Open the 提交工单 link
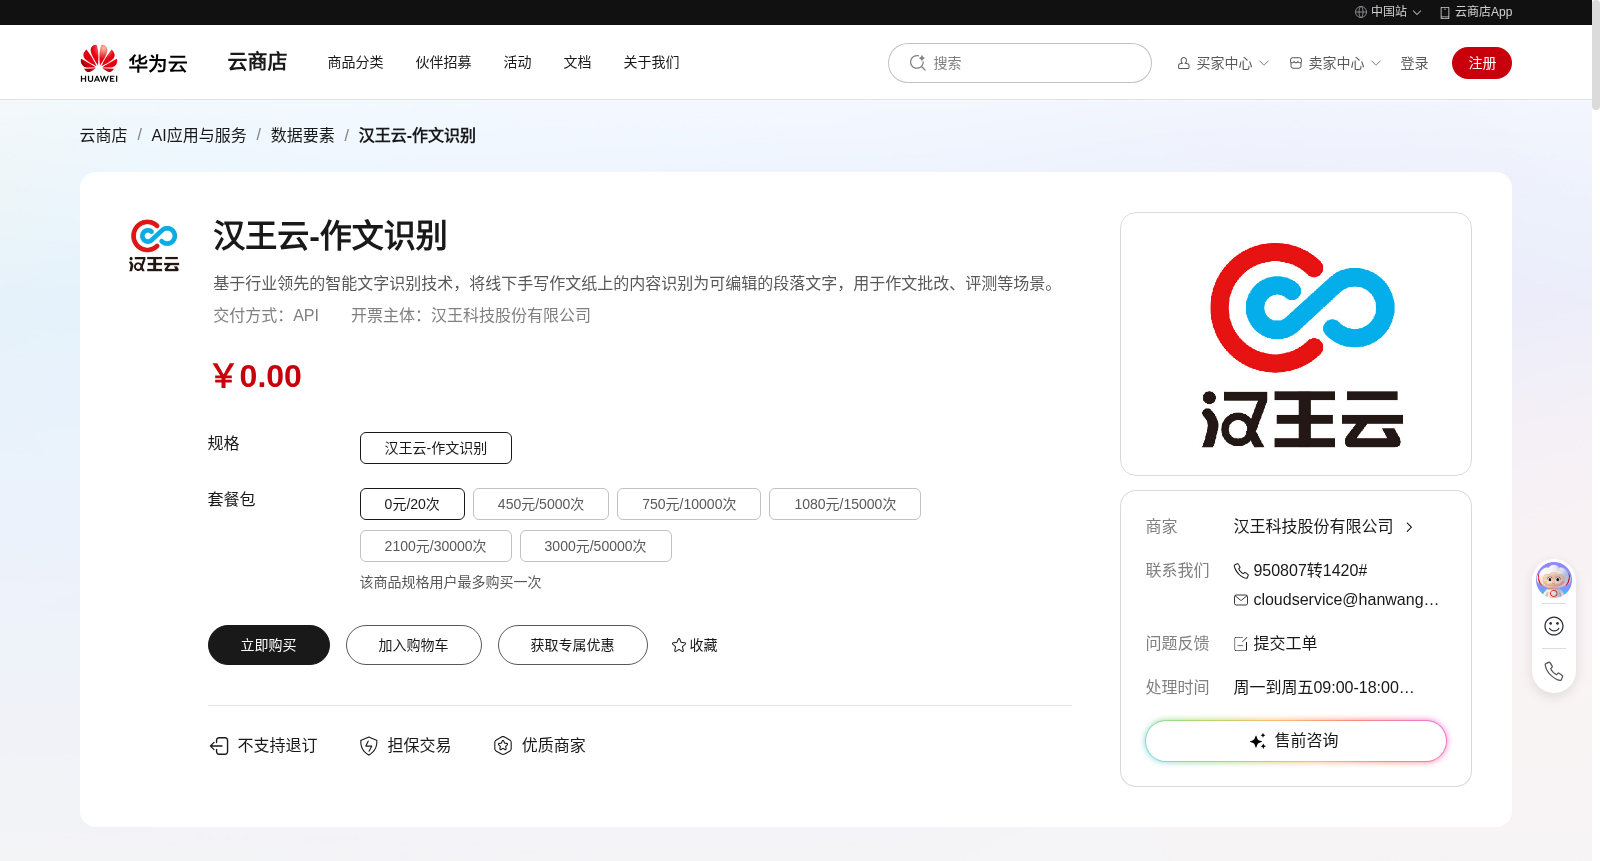Screen dimensions: 1600x861 coord(1285,644)
